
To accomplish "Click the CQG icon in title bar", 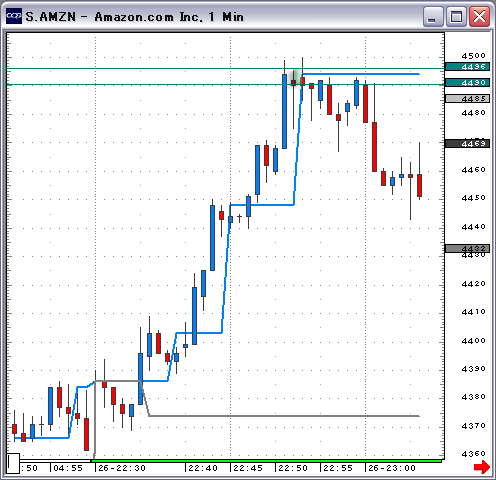I will pos(14,16).
